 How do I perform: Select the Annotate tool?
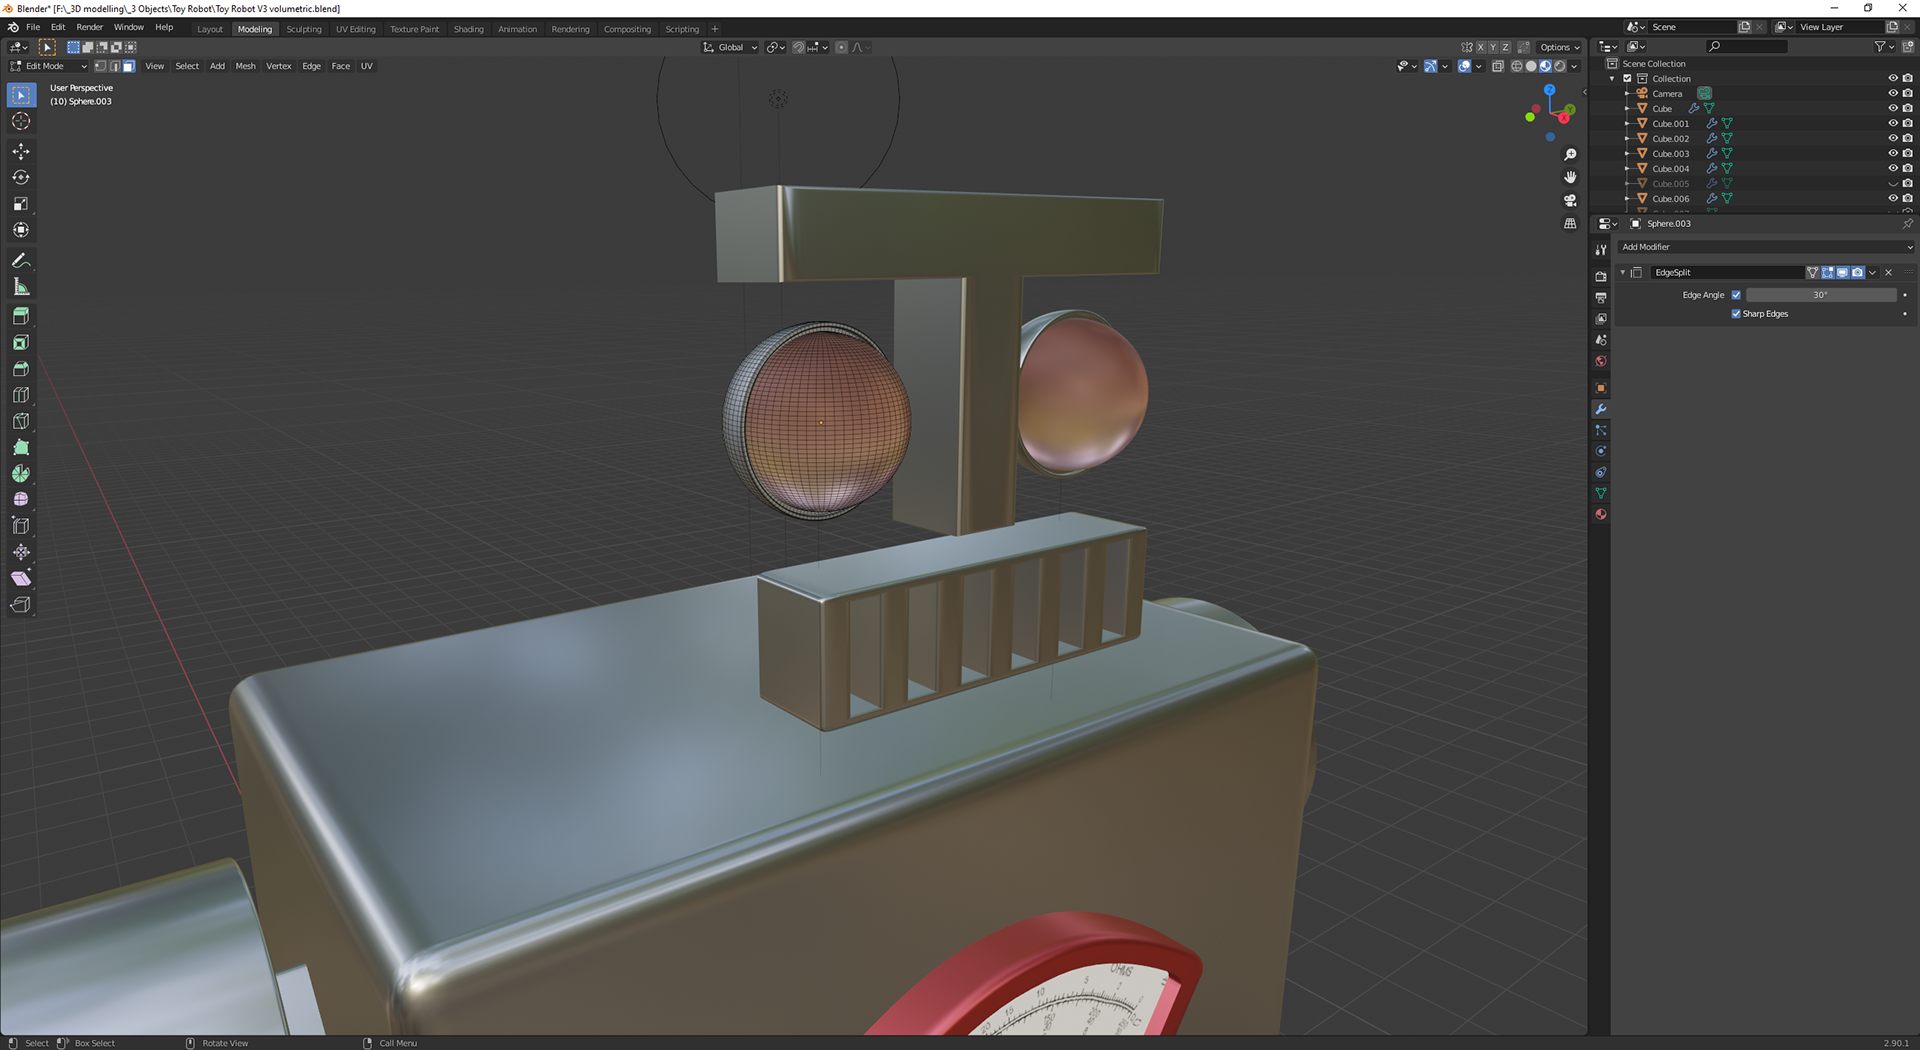point(21,260)
